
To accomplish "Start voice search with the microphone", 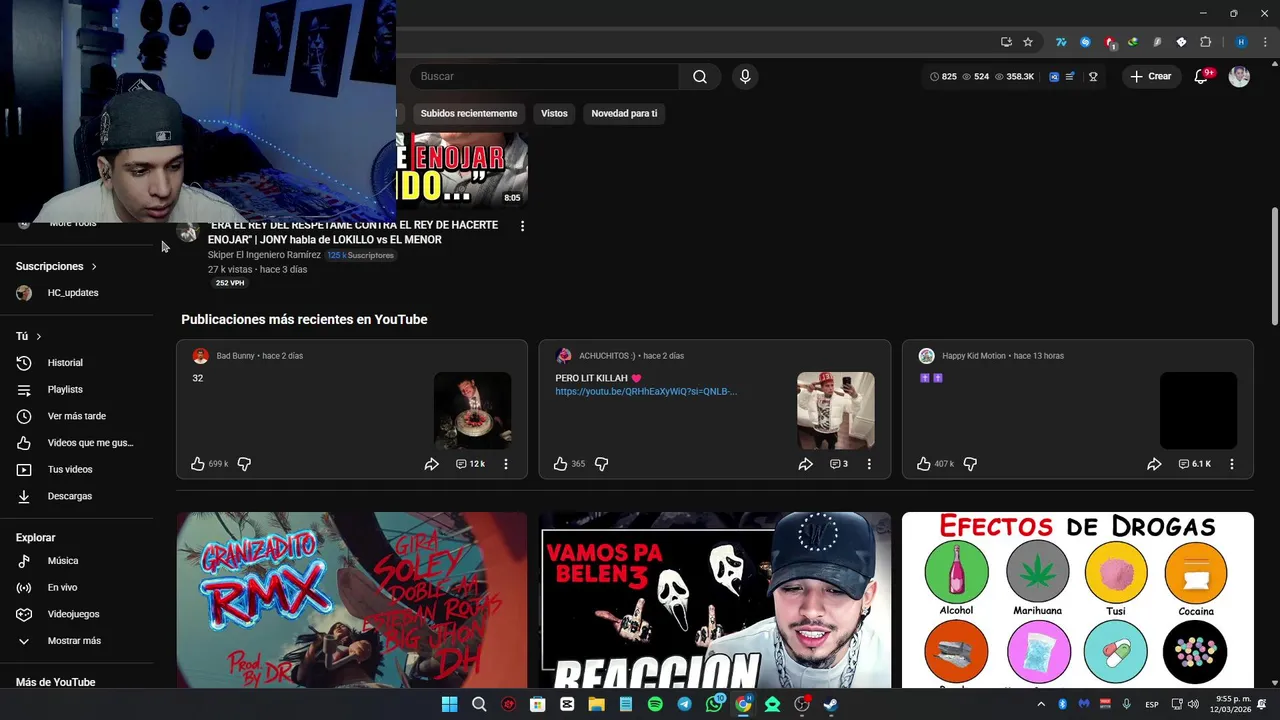I will pos(744,76).
